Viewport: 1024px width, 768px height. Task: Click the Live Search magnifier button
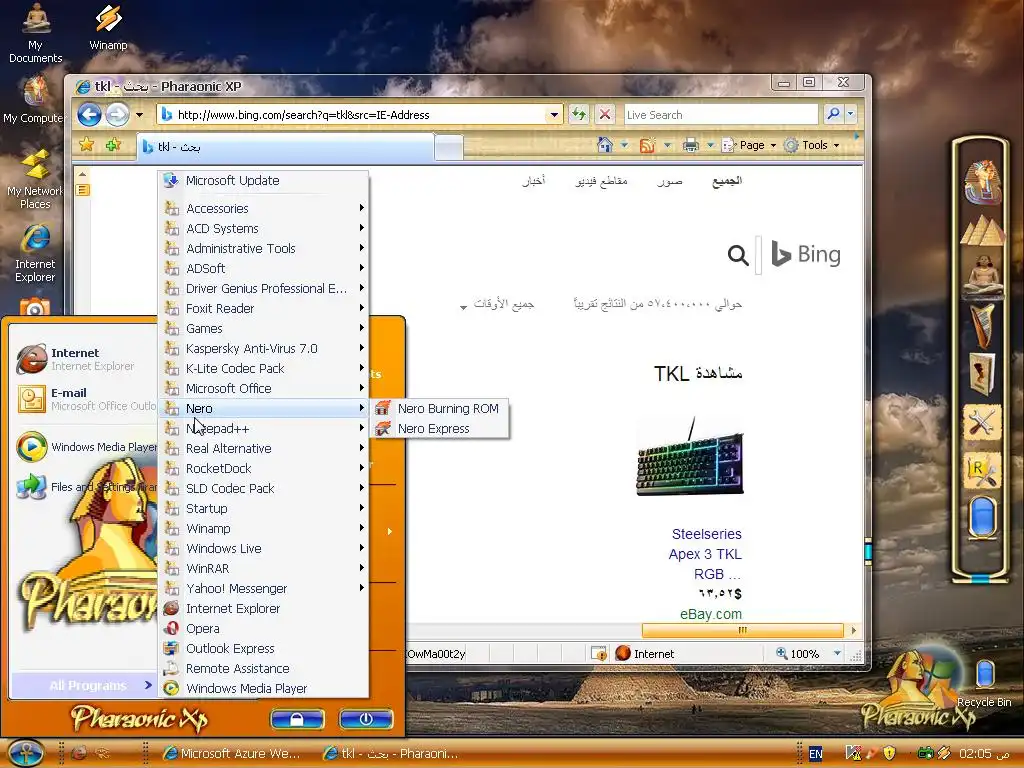pos(833,114)
